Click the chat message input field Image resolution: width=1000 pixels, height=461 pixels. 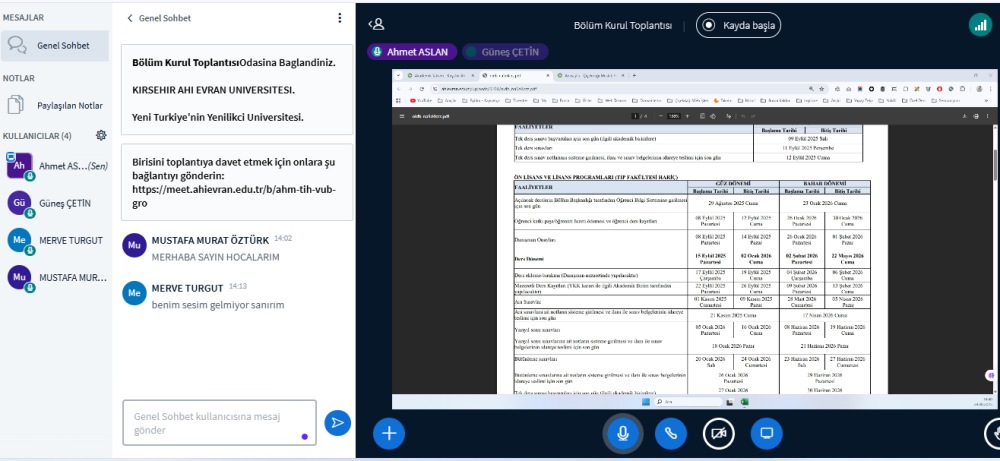pyautogui.click(x=218, y=422)
